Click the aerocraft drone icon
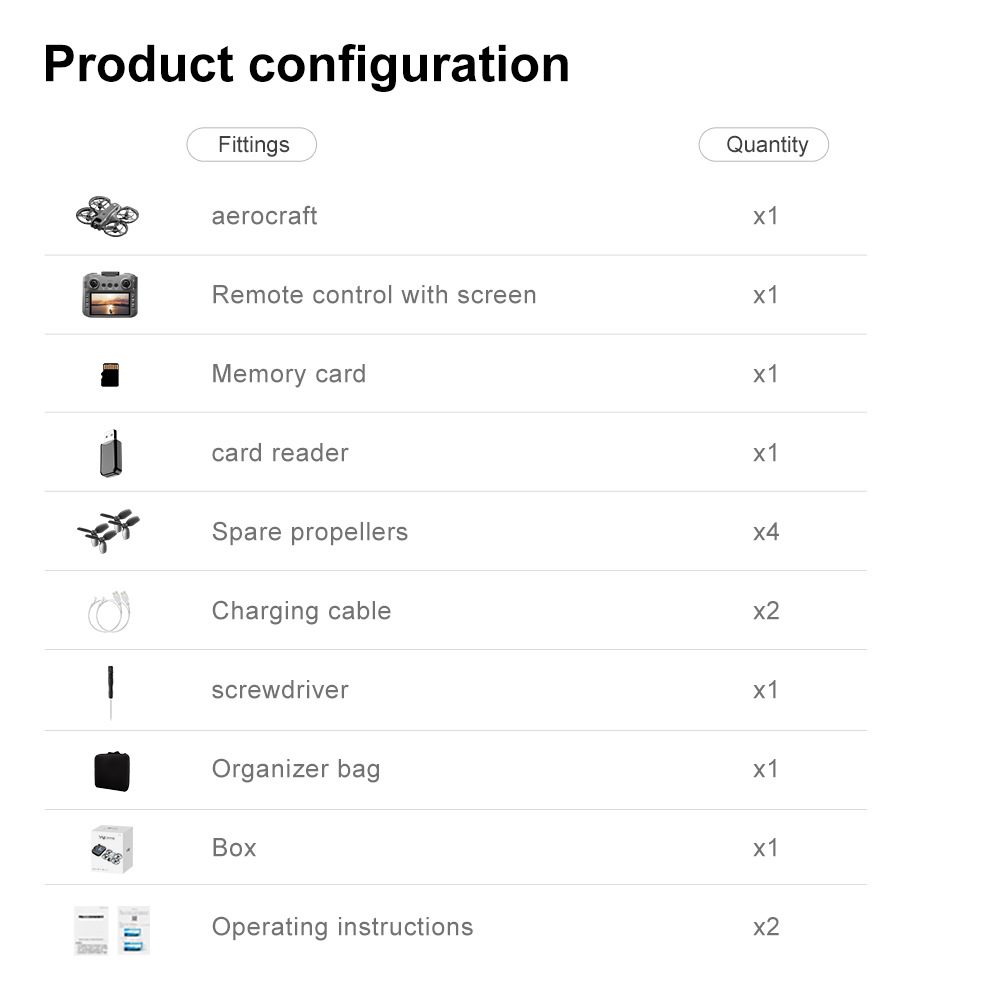The image size is (1000, 1000). click(x=108, y=215)
